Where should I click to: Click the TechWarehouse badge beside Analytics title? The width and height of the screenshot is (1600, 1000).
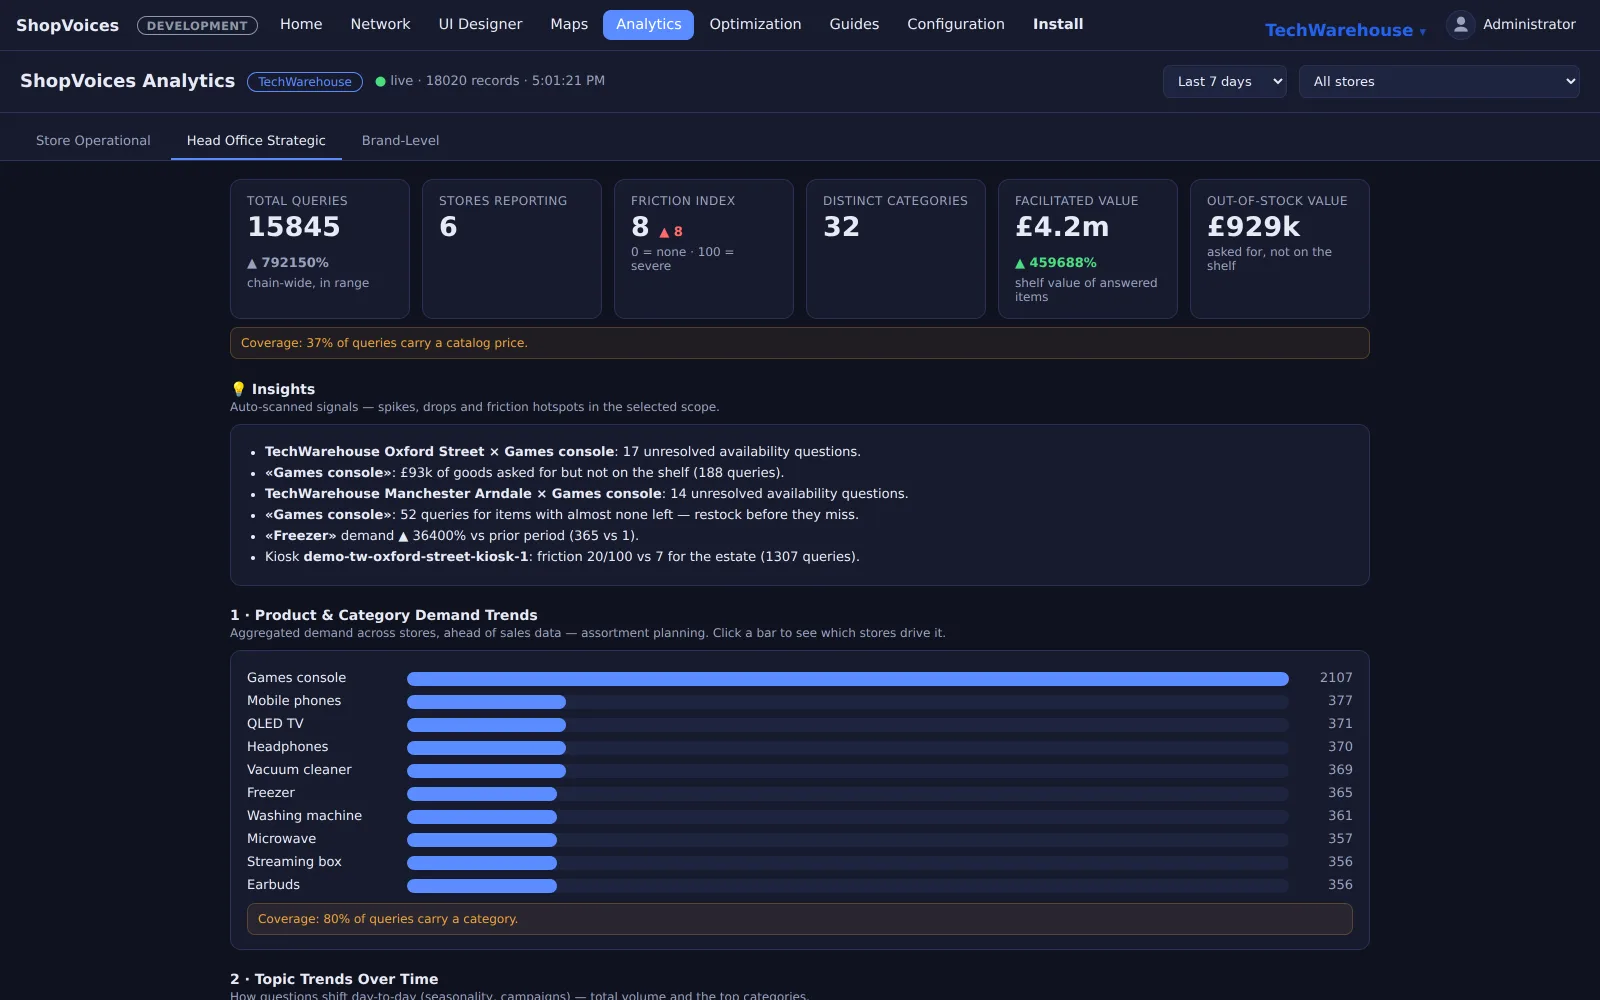click(305, 82)
